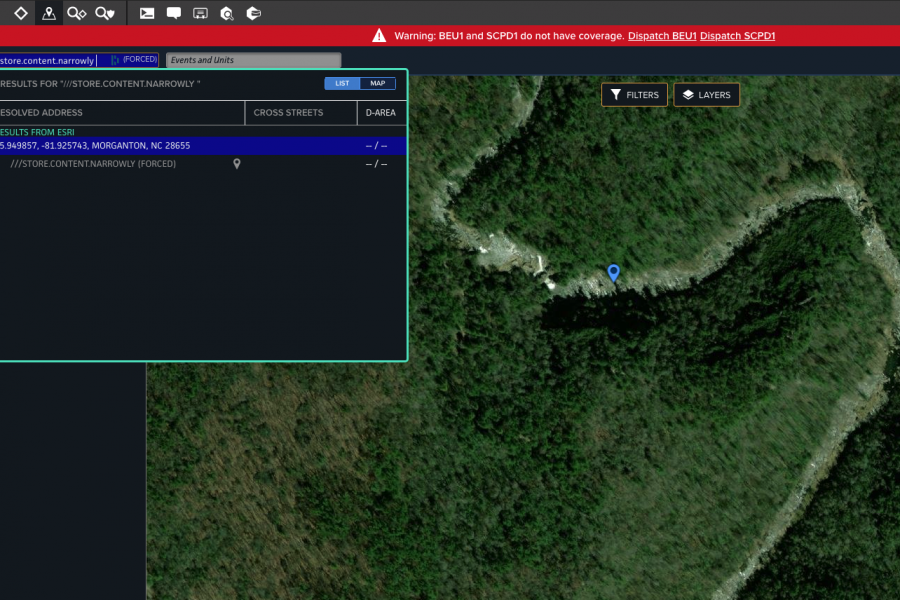Click the blue location pin marker on the map
Viewport: 900px width, 600px height.
pos(613,272)
